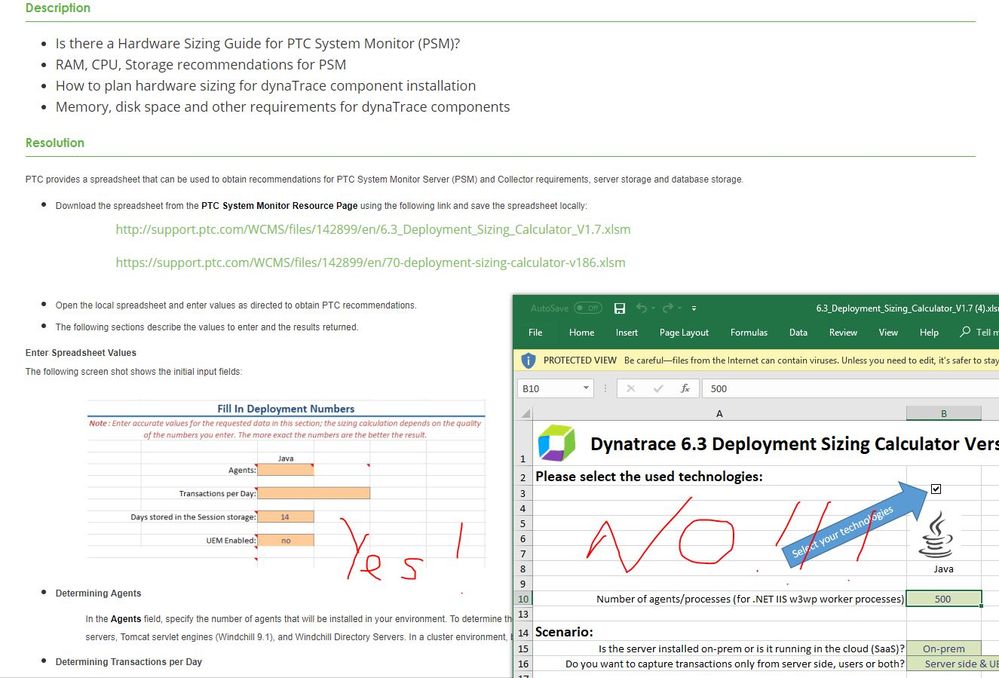Select row 14 header
The height and width of the screenshot is (678, 999).
click(x=523, y=633)
